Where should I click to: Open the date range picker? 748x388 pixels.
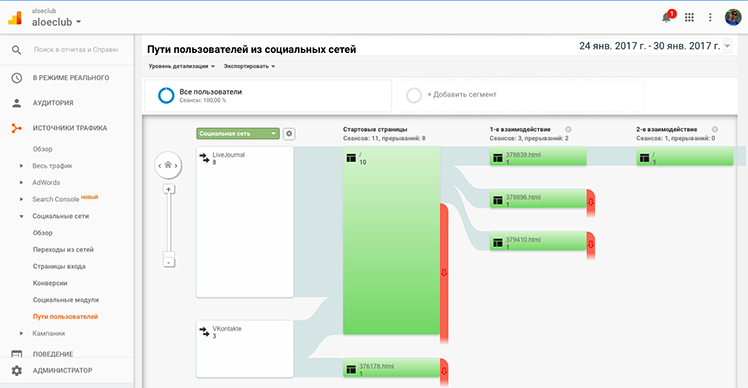(x=654, y=46)
